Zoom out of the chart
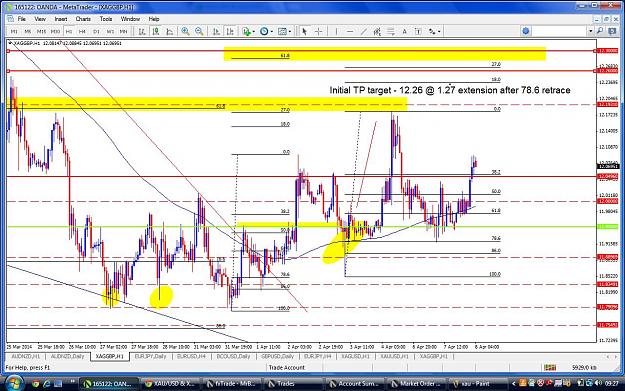The height and width of the screenshot is (391, 625). point(199,31)
